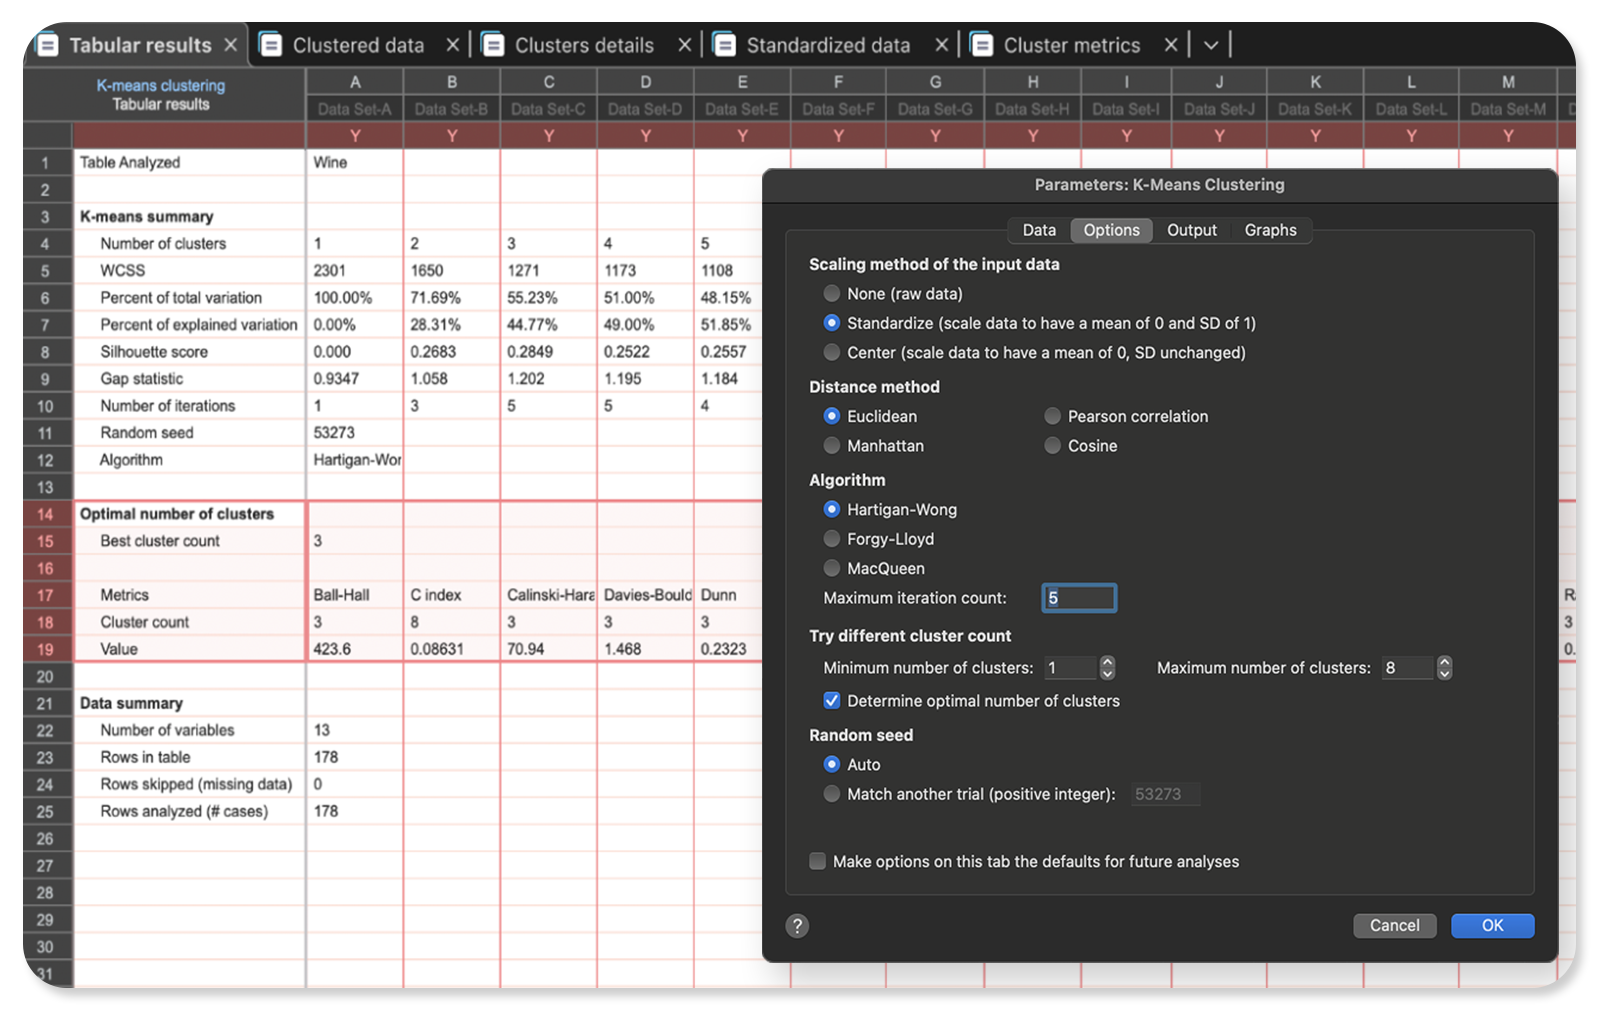Click the 'Number of variables' row label

click(167, 730)
